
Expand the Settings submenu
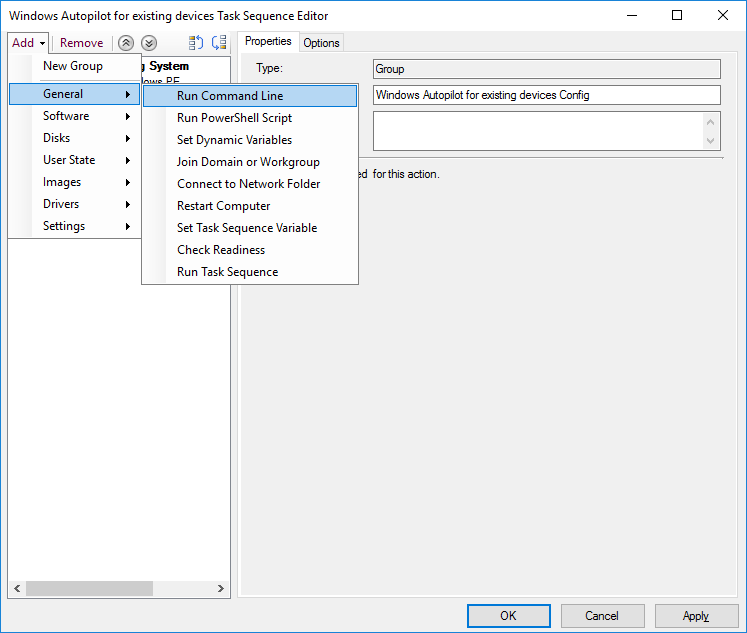pyautogui.click(x=74, y=226)
